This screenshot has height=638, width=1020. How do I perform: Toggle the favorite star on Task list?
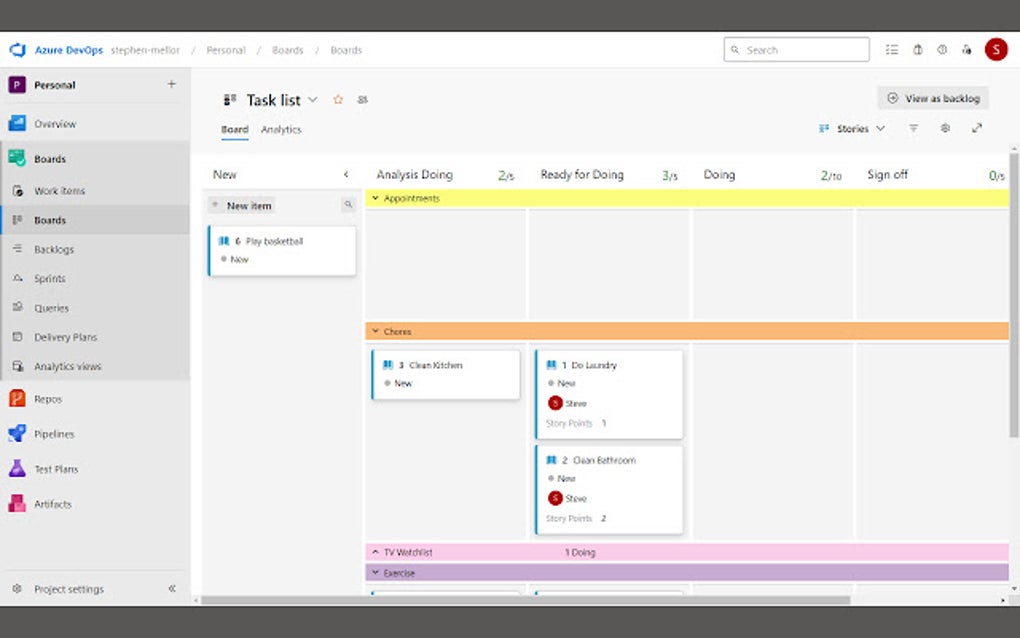(337, 99)
